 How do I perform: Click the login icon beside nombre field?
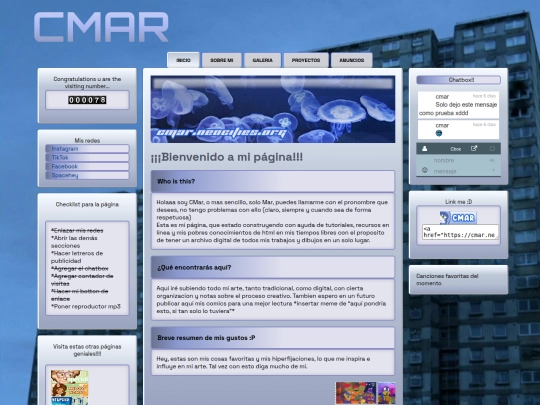[x=492, y=160]
